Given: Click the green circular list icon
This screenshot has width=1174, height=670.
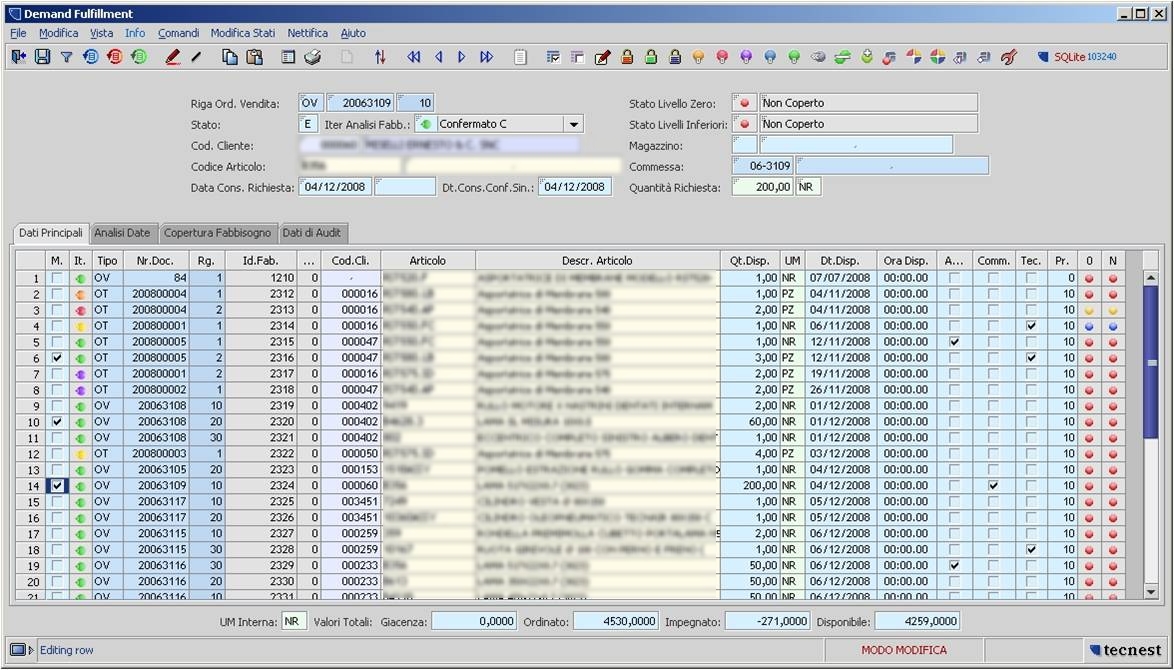Looking at the screenshot, I should (139, 57).
